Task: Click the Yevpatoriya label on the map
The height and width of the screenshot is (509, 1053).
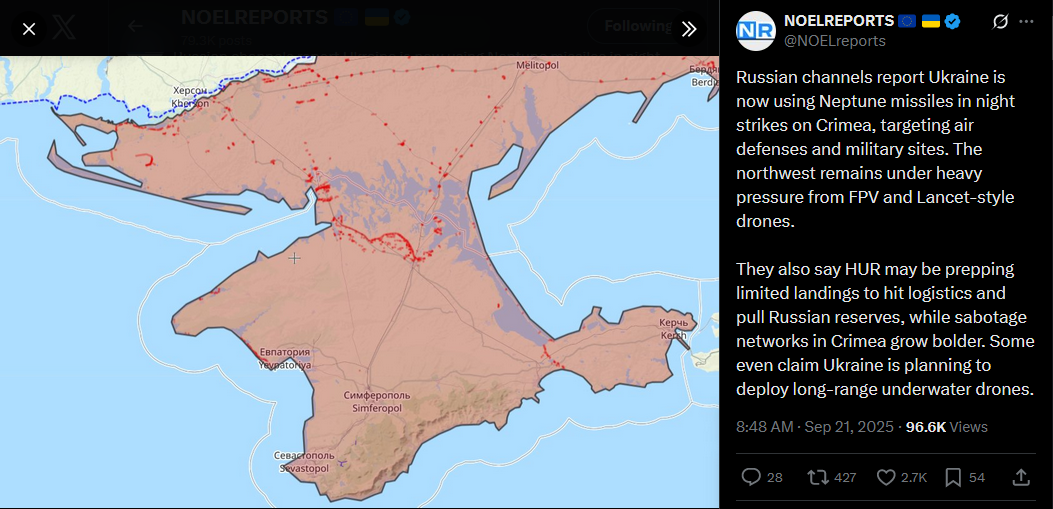Action: click(285, 359)
